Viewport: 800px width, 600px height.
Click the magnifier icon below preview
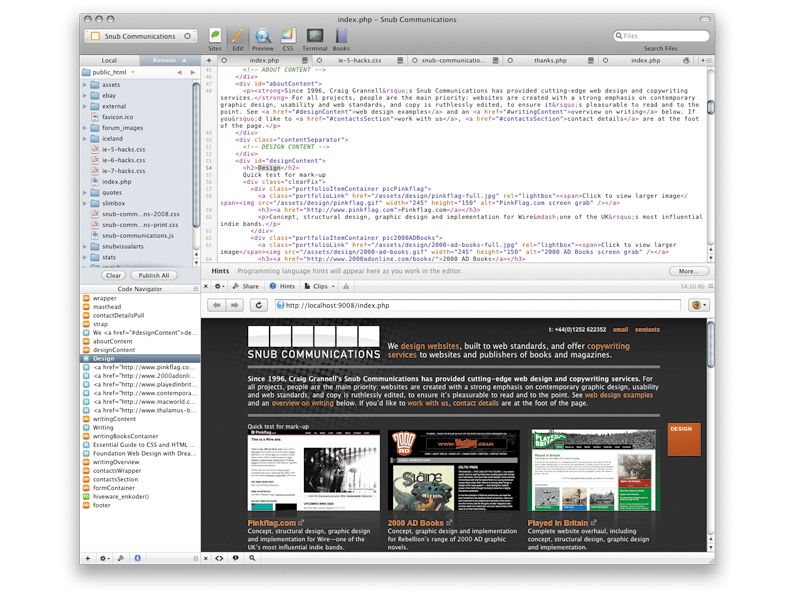252,558
